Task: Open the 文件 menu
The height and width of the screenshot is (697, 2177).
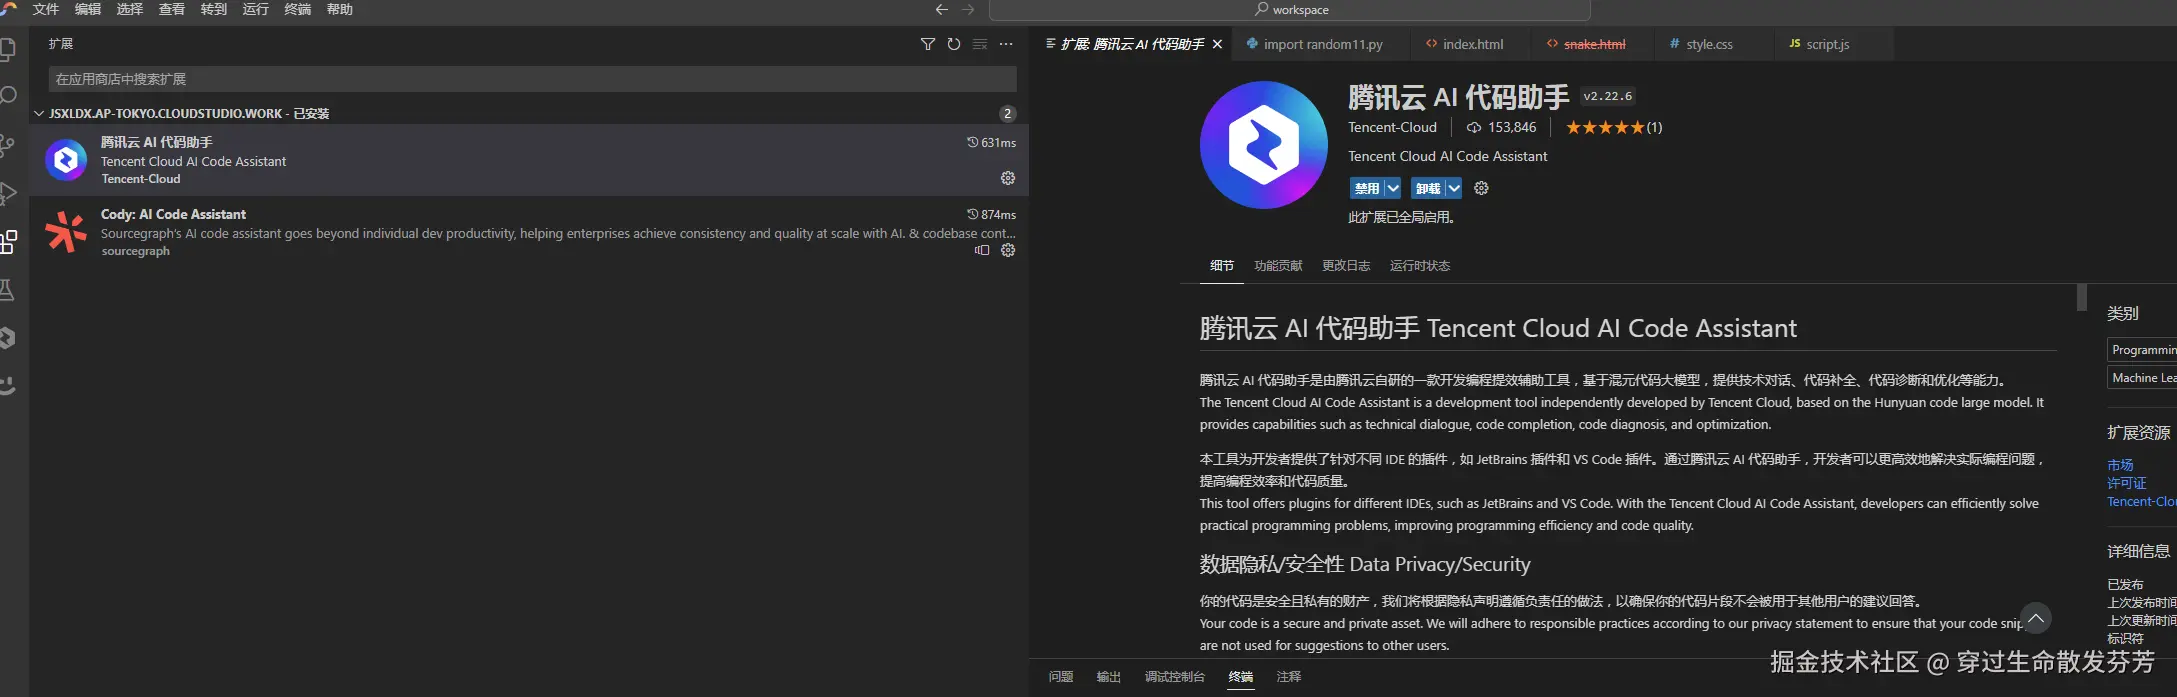Action: click(x=46, y=9)
